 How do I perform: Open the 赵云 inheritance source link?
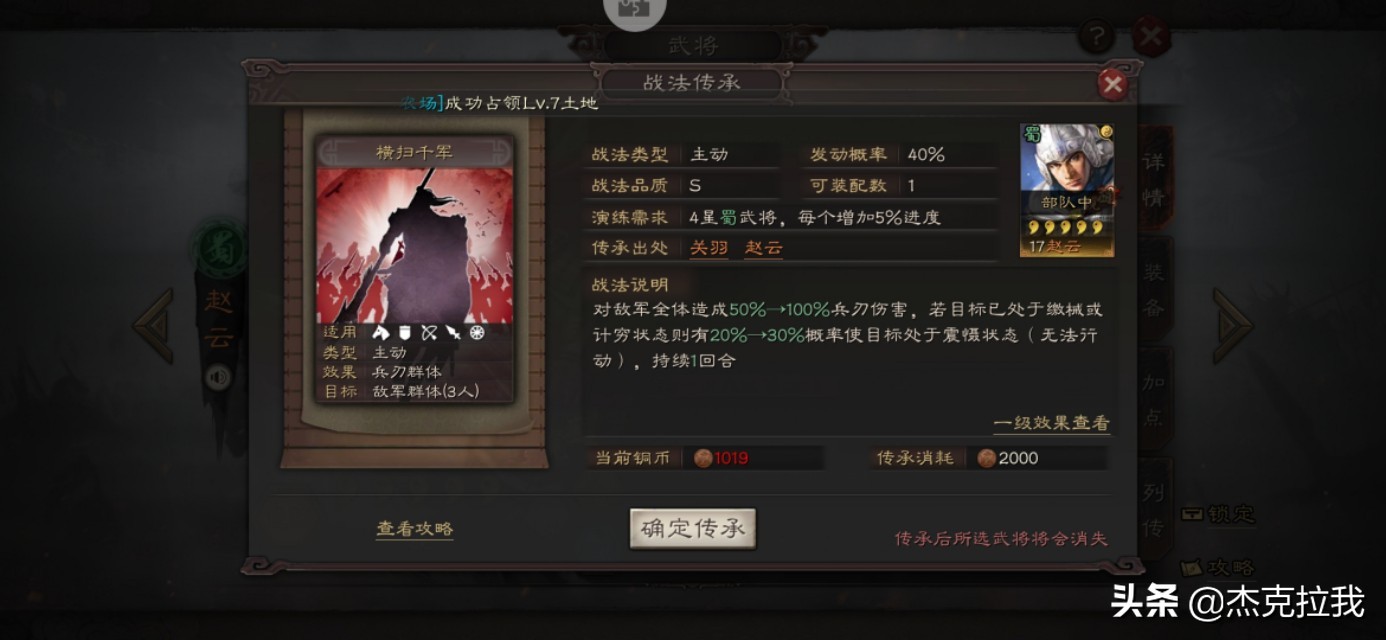[x=763, y=247]
